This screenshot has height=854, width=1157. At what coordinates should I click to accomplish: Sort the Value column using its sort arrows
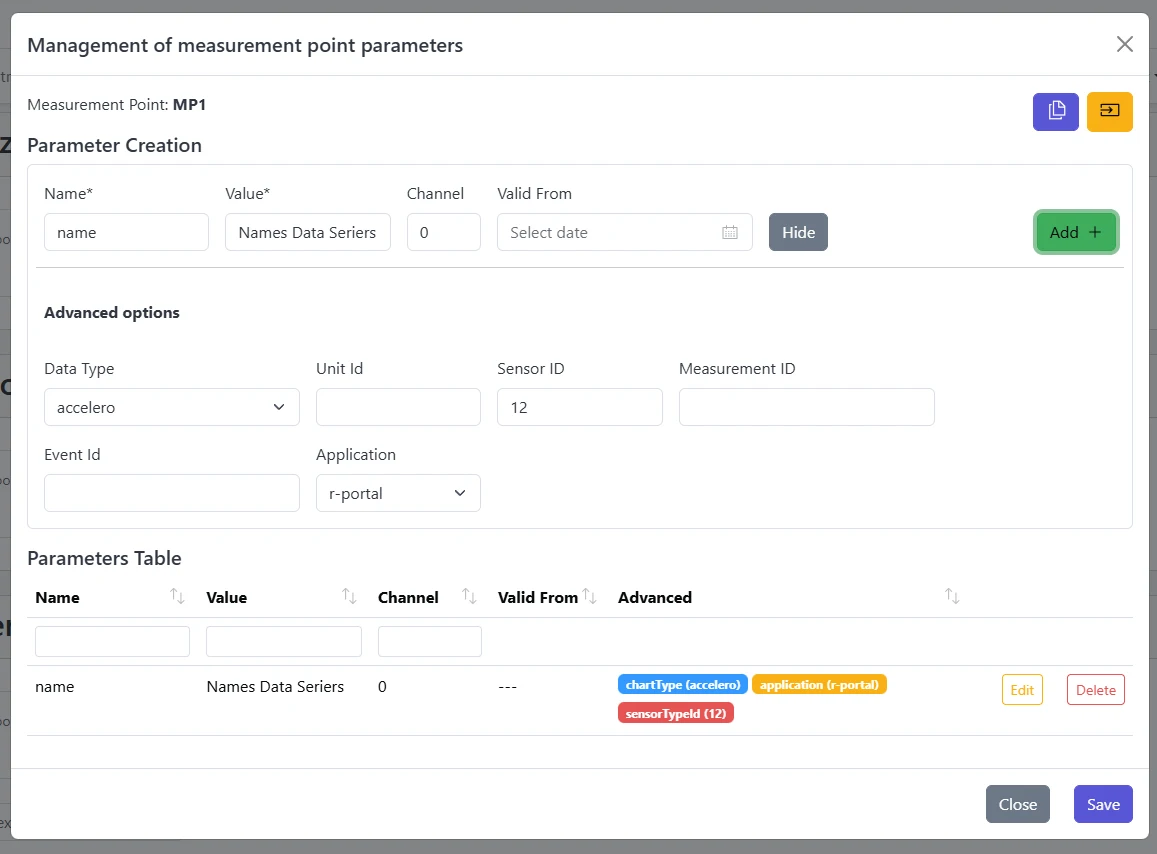tap(349, 596)
